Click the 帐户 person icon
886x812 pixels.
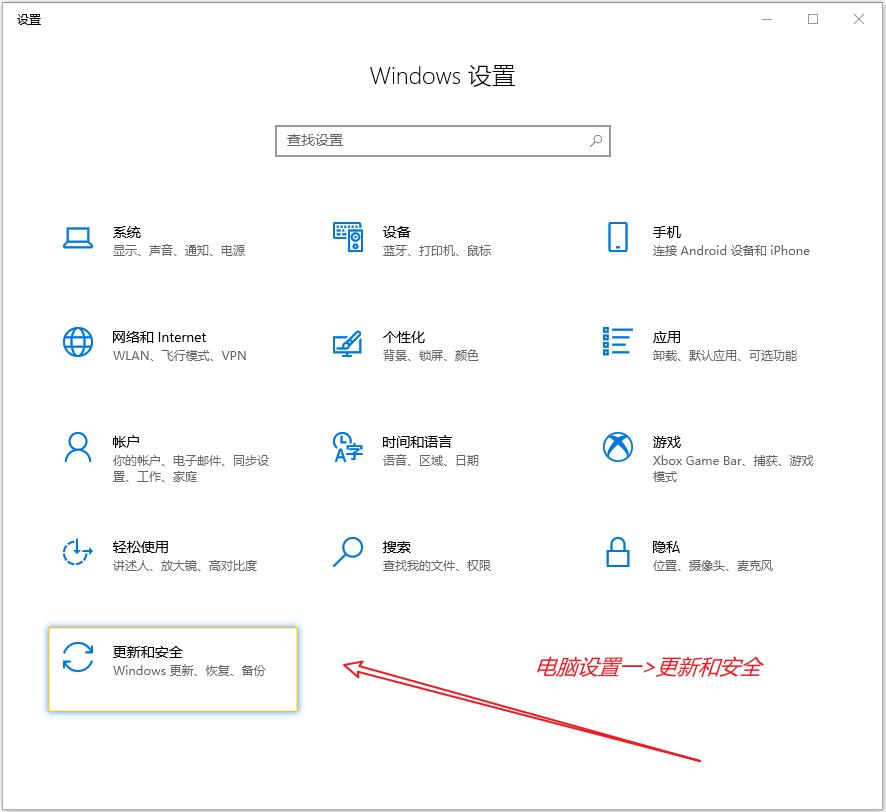coord(78,447)
